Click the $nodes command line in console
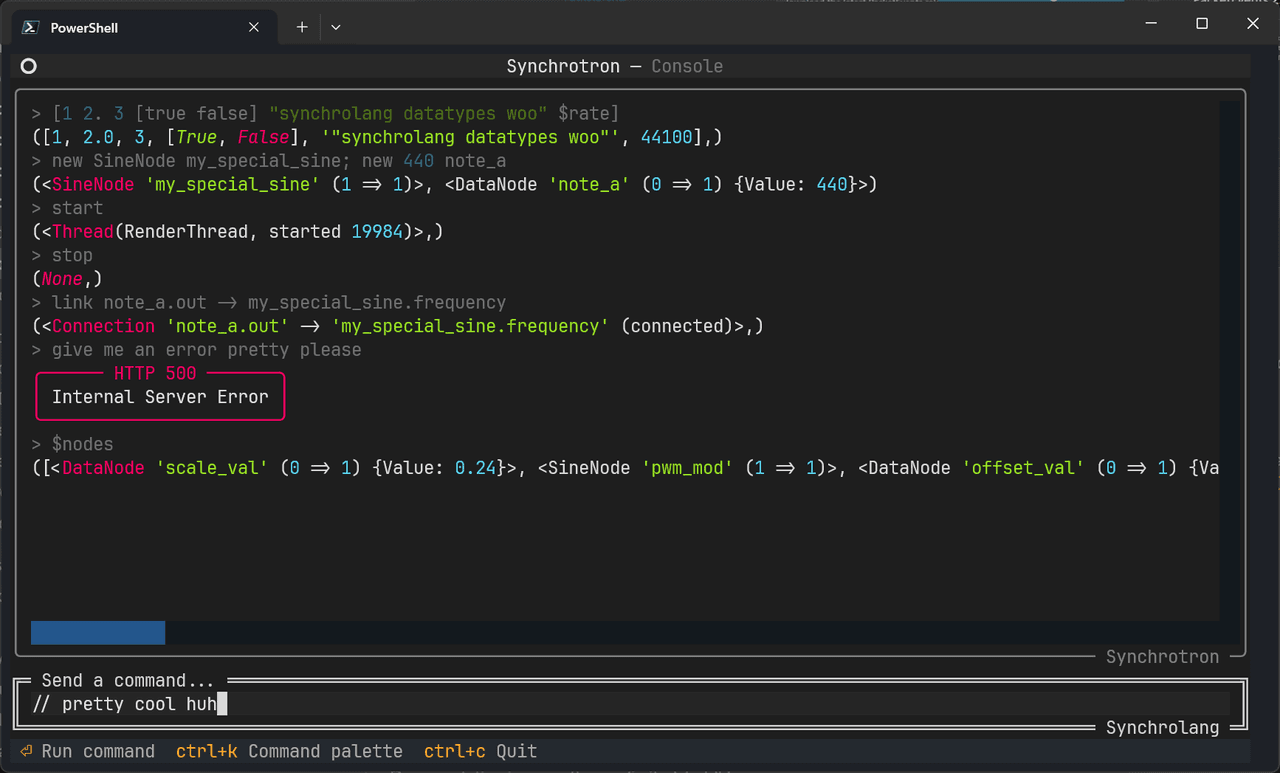This screenshot has height=773, width=1280. [82, 444]
